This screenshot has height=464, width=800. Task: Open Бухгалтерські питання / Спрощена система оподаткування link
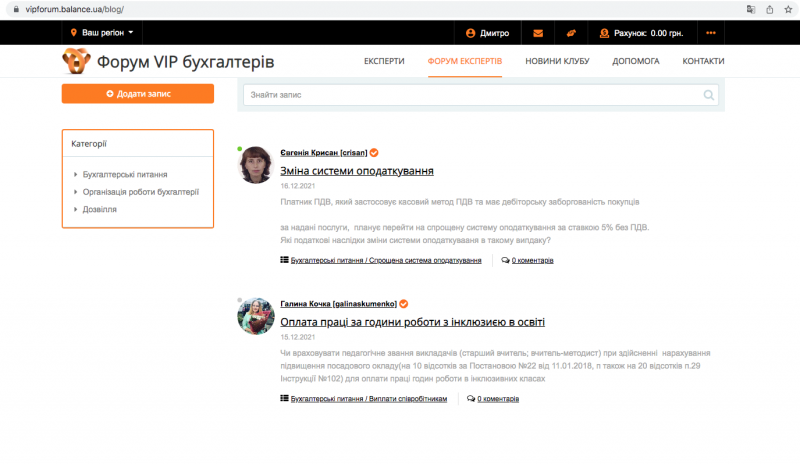click(386, 260)
